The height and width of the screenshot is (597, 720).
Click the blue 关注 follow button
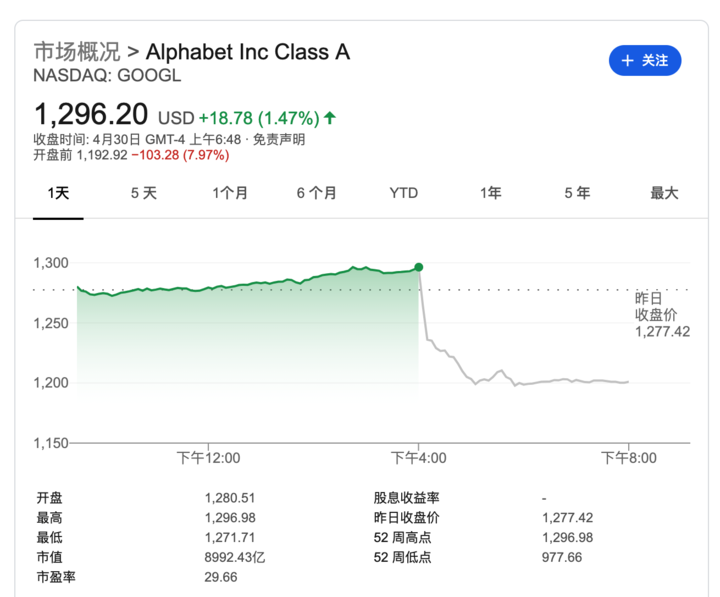coord(645,60)
